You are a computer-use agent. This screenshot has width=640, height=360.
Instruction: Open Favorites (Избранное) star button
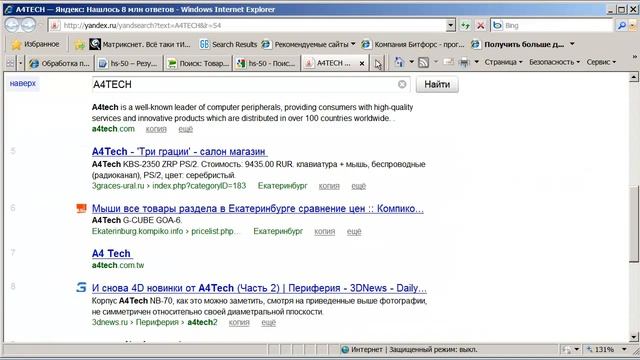tap(36, 44)
